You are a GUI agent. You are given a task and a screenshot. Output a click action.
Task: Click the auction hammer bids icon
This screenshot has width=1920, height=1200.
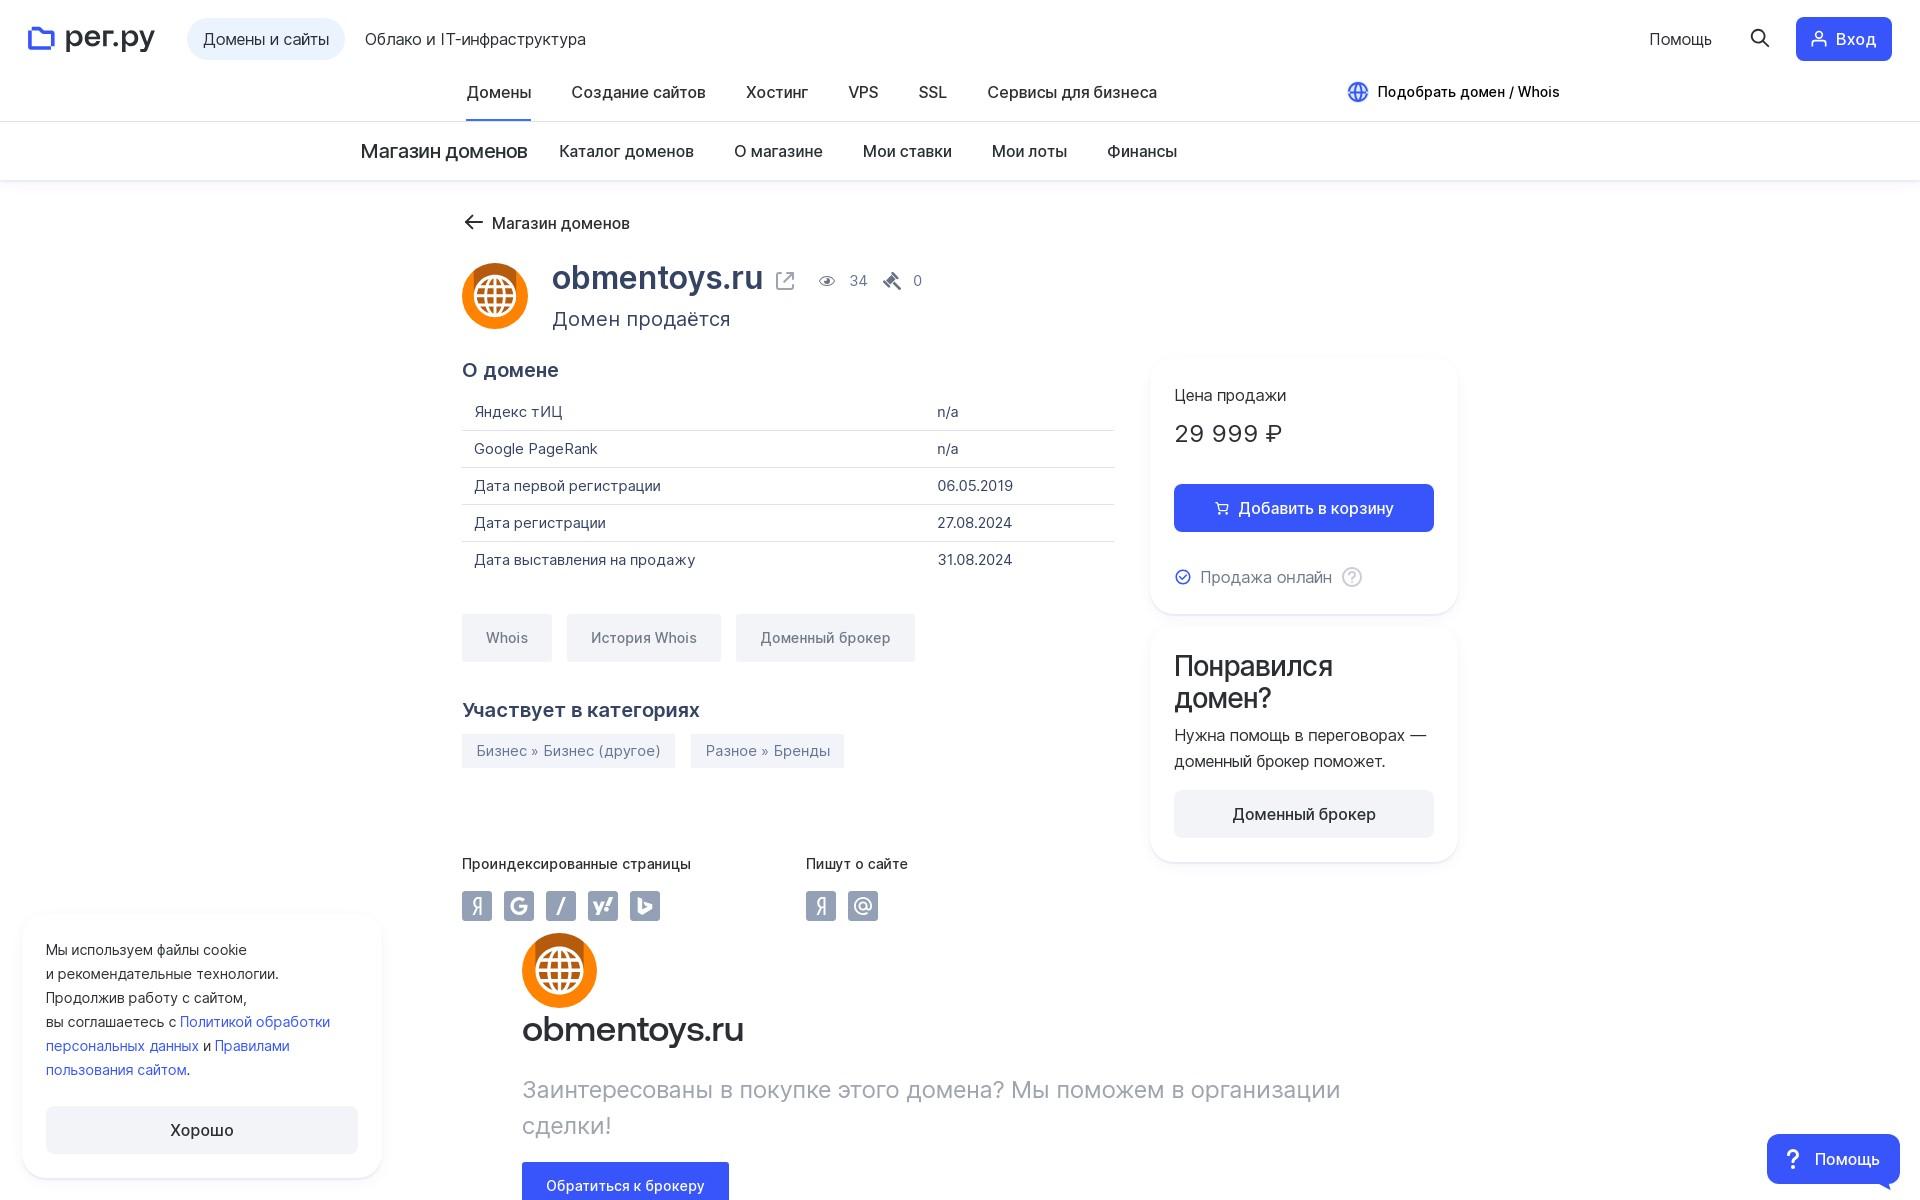pyautogui.click(x=892, y=281)
